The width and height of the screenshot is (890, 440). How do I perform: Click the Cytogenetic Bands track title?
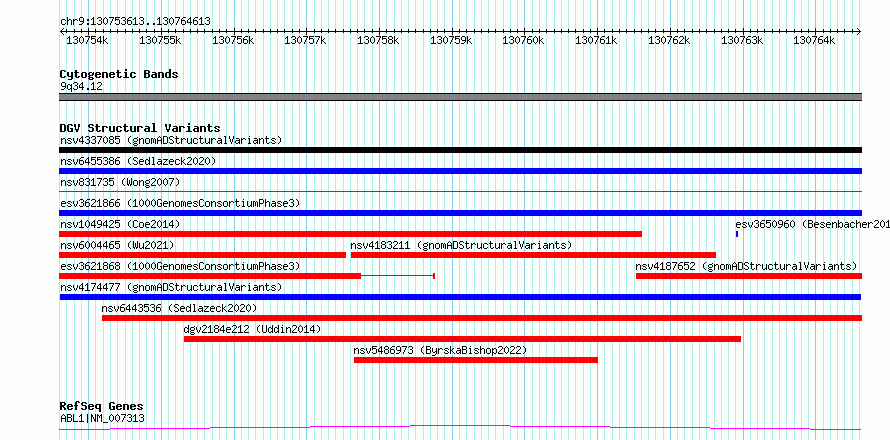(x=119, y=74)
